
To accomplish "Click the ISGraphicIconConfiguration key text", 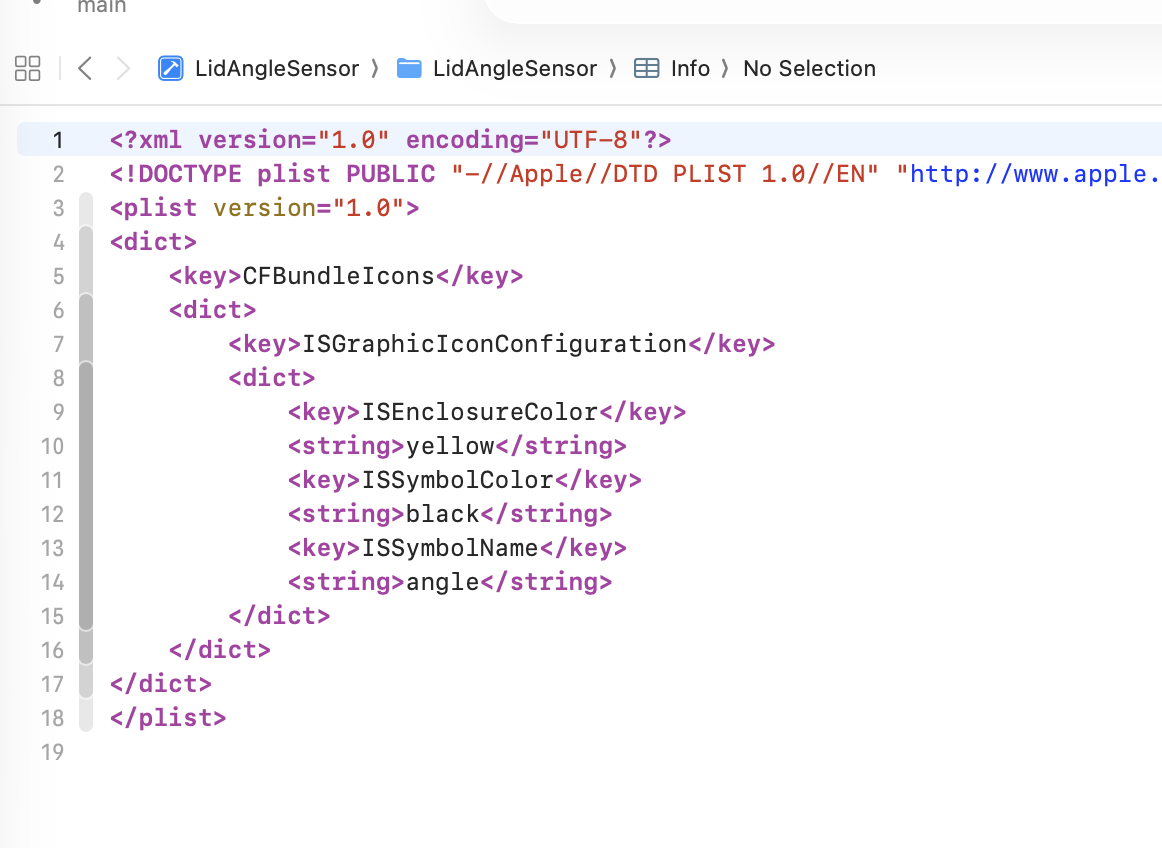I will click(x=494, y=344).
